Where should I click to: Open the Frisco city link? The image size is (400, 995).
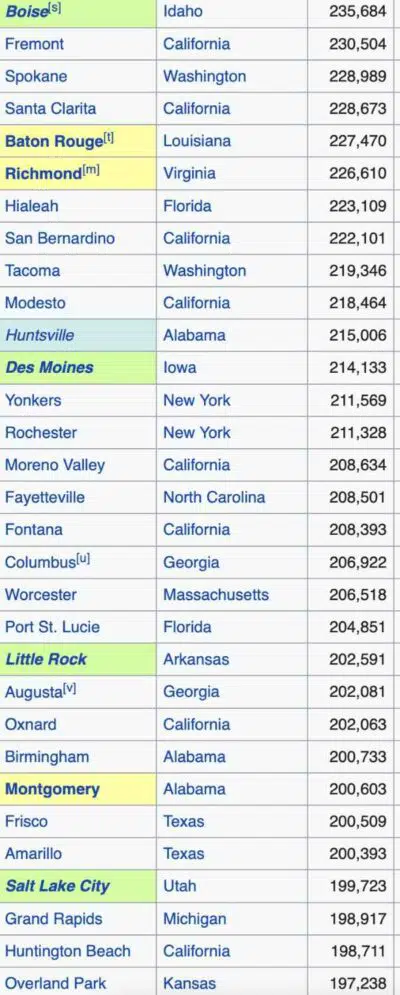click(x=26, y=821)
